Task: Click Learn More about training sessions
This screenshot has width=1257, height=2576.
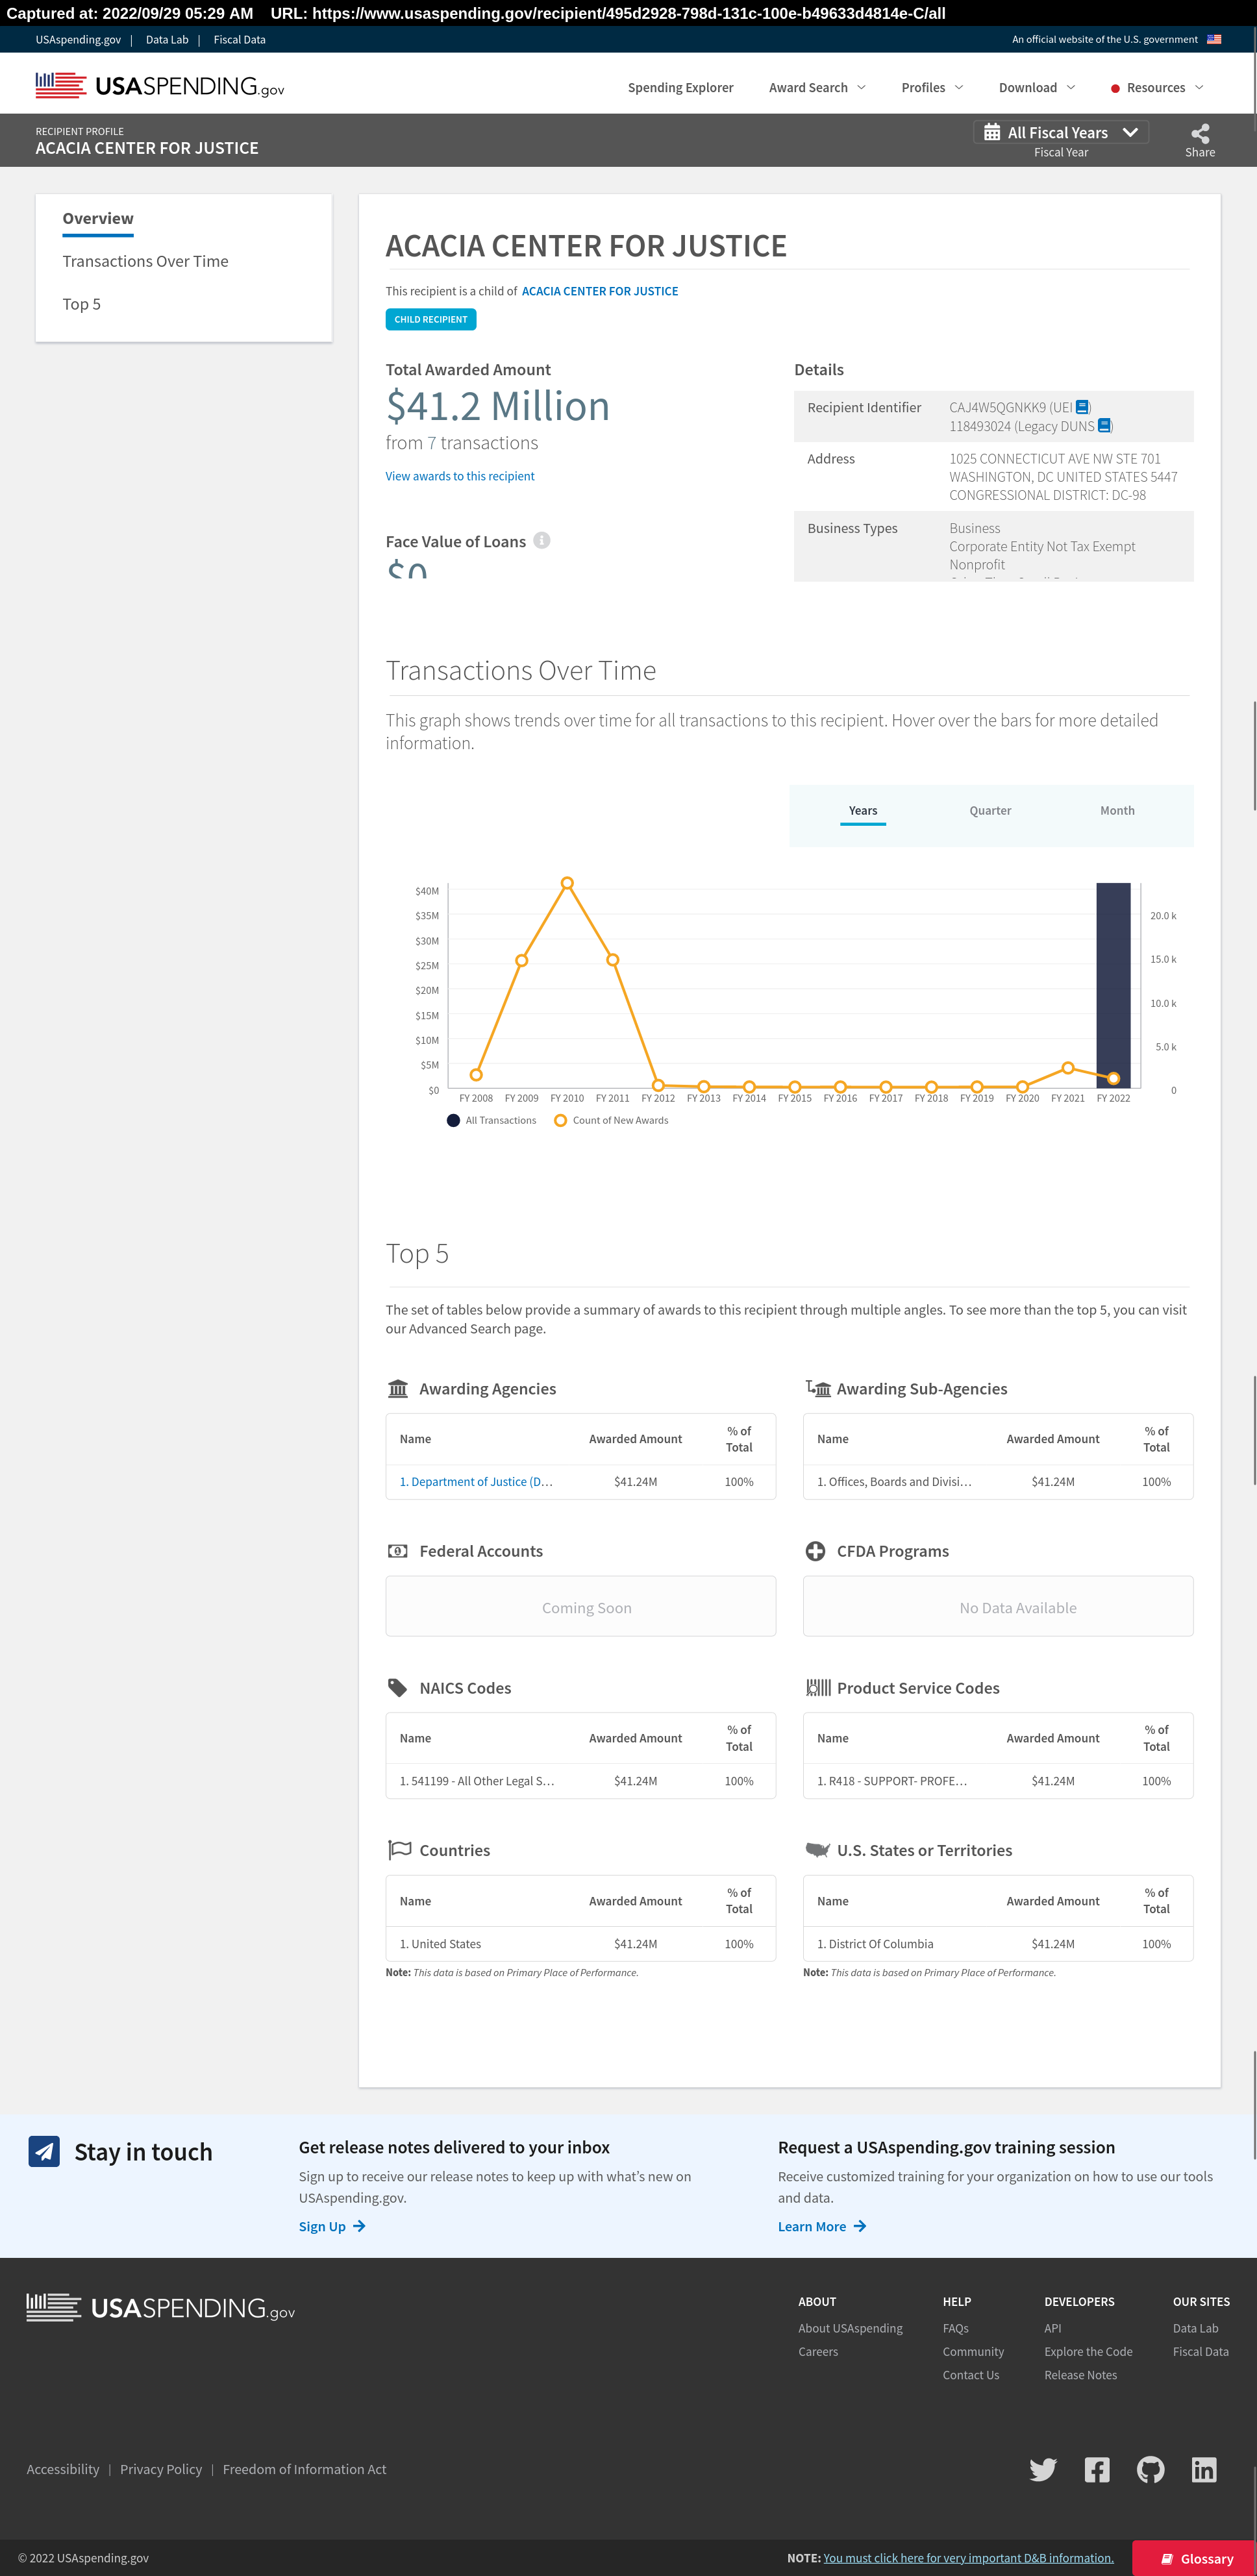Action: tap(812, 2226)
